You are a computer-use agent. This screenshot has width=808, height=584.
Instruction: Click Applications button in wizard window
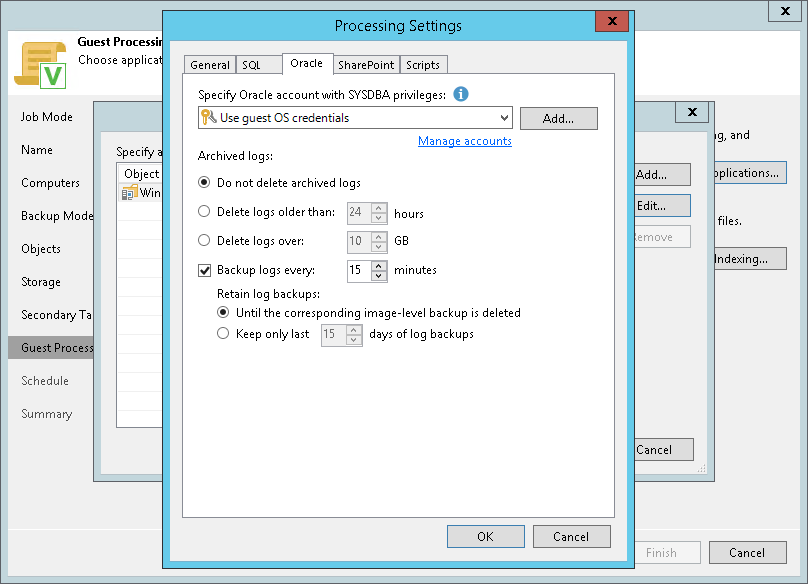click(750, 173)
